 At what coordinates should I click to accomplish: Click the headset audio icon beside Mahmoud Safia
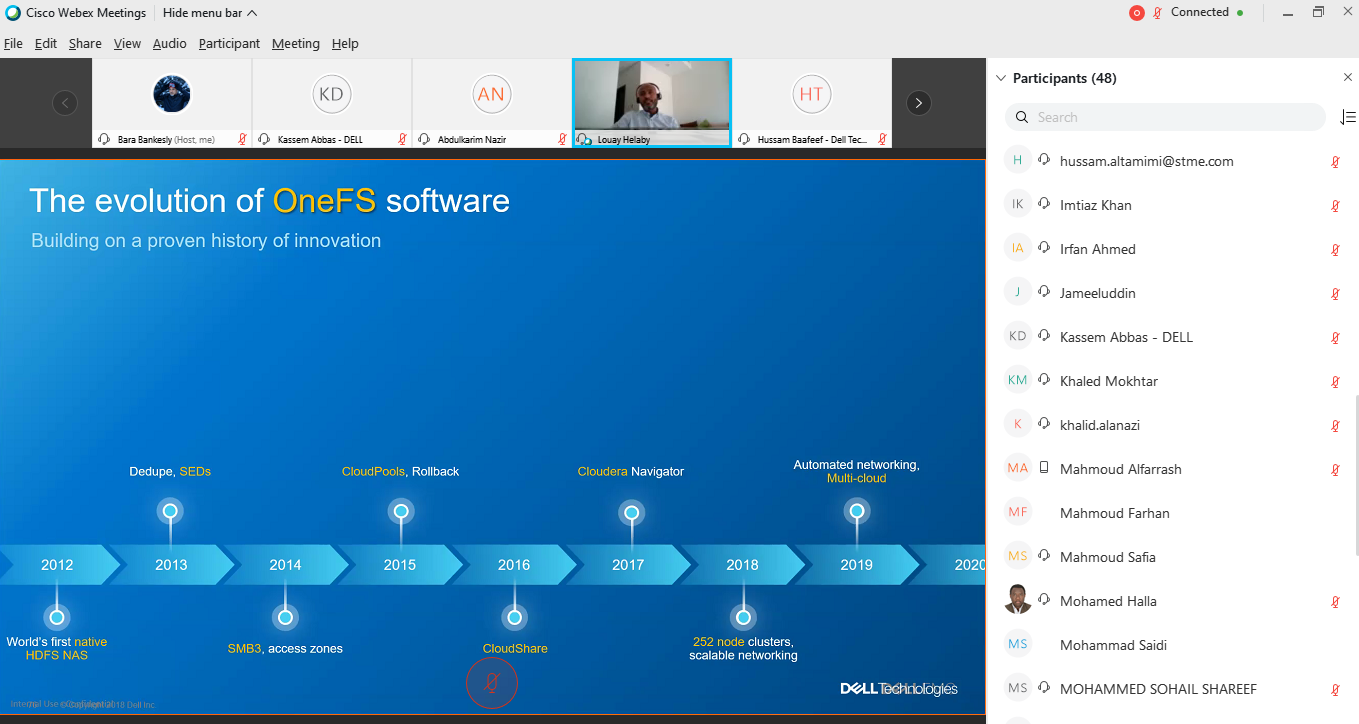click(x=1044, y=556)
